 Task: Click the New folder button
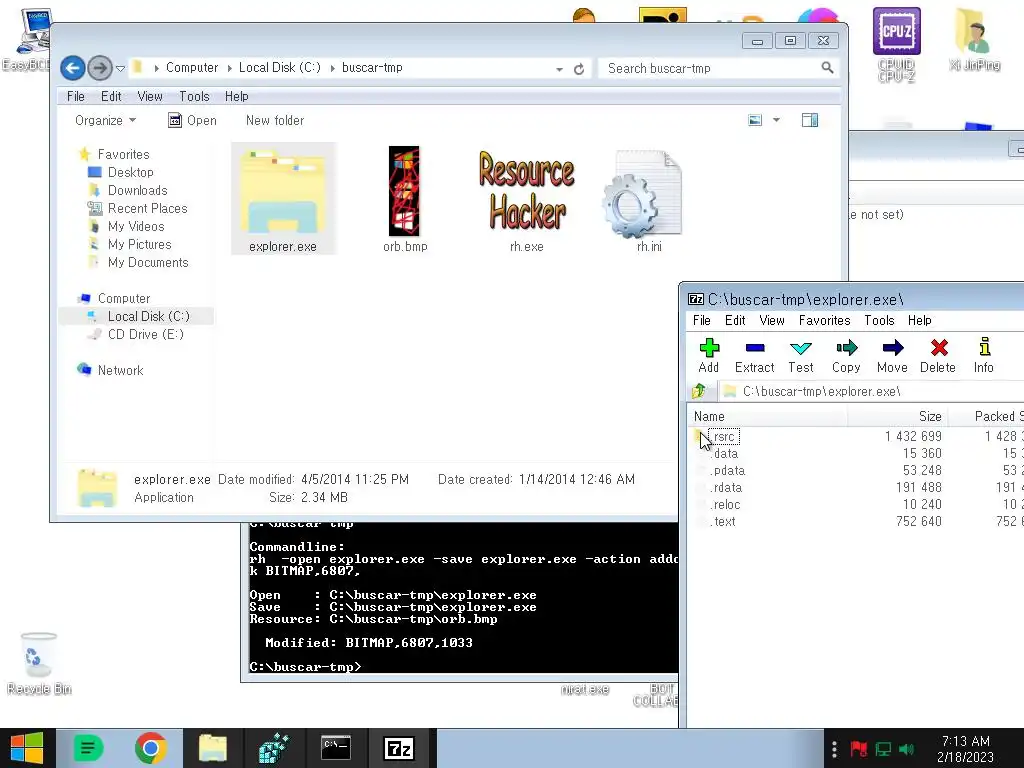[x=275, y=120]
